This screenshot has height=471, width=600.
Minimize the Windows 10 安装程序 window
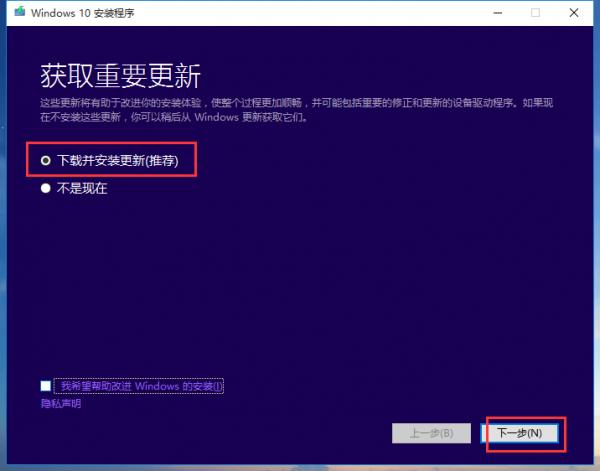pos(497,13)
